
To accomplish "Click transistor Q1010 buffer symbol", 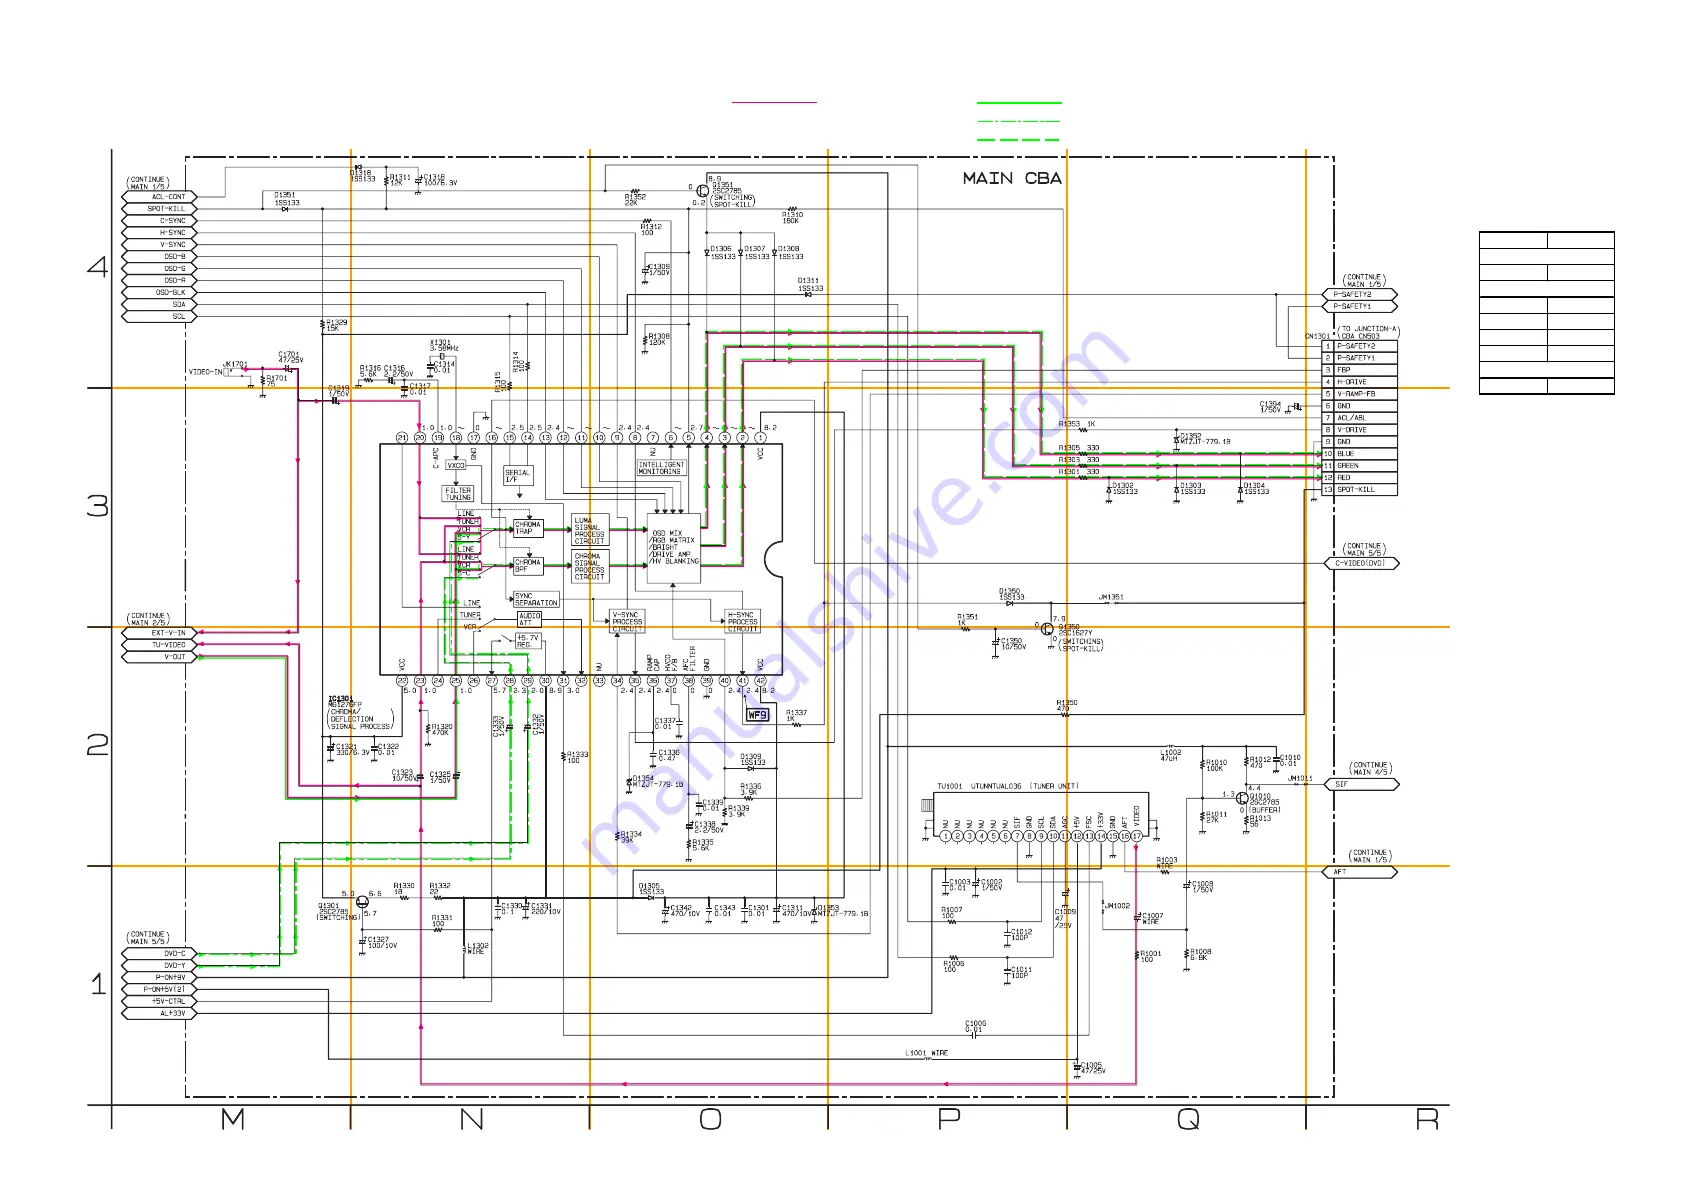I will (1242, 799).
